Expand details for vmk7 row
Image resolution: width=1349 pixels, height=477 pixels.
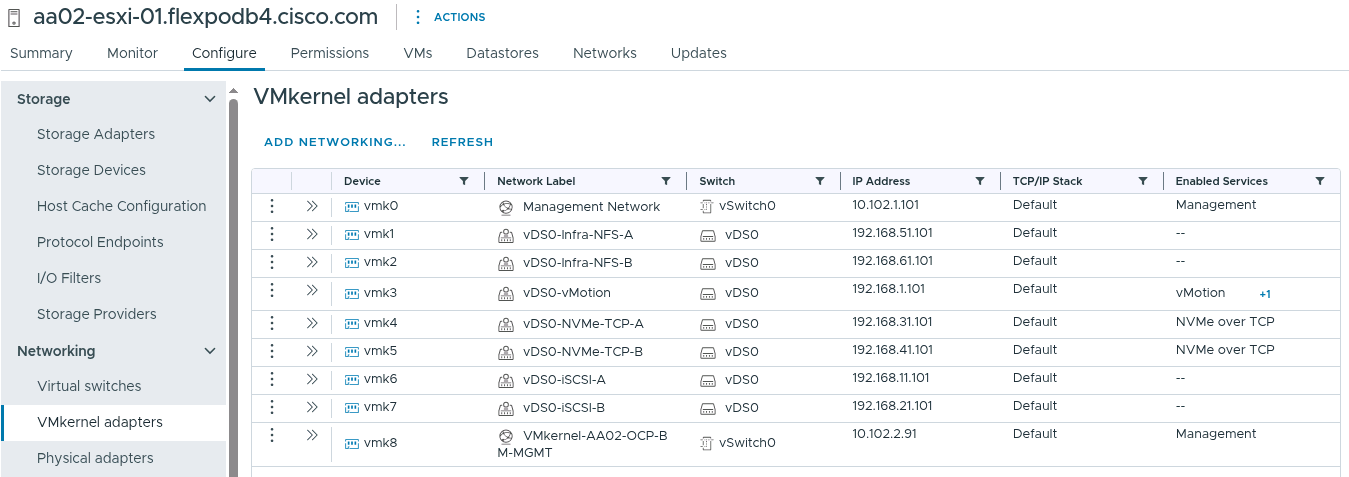click(x=311, y=407)
